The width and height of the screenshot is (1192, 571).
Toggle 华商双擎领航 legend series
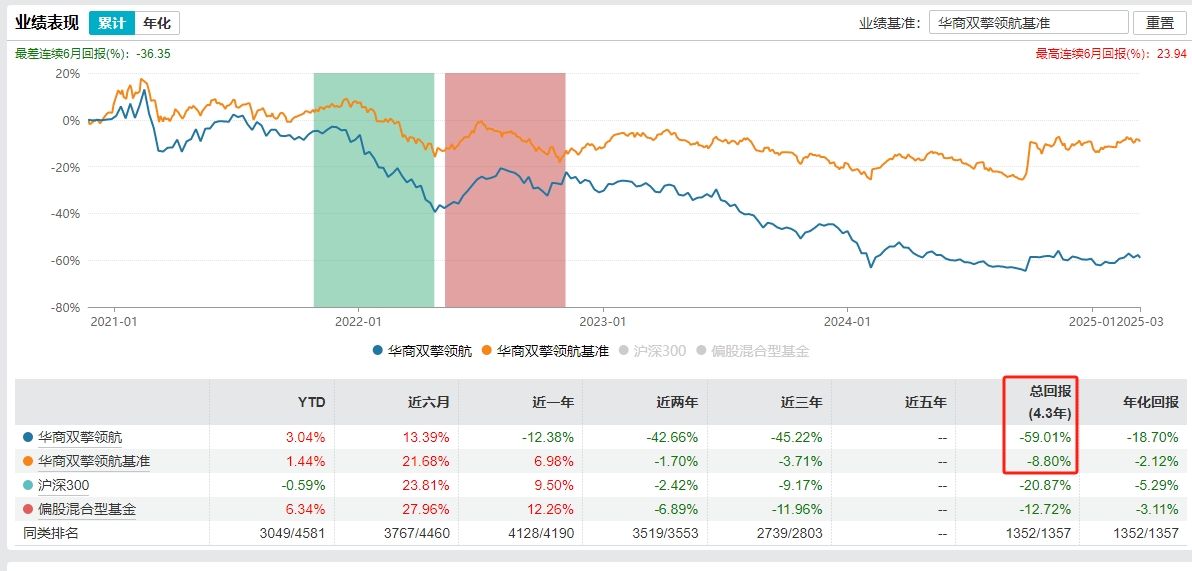pyautogui.click(x=421, y=351)
